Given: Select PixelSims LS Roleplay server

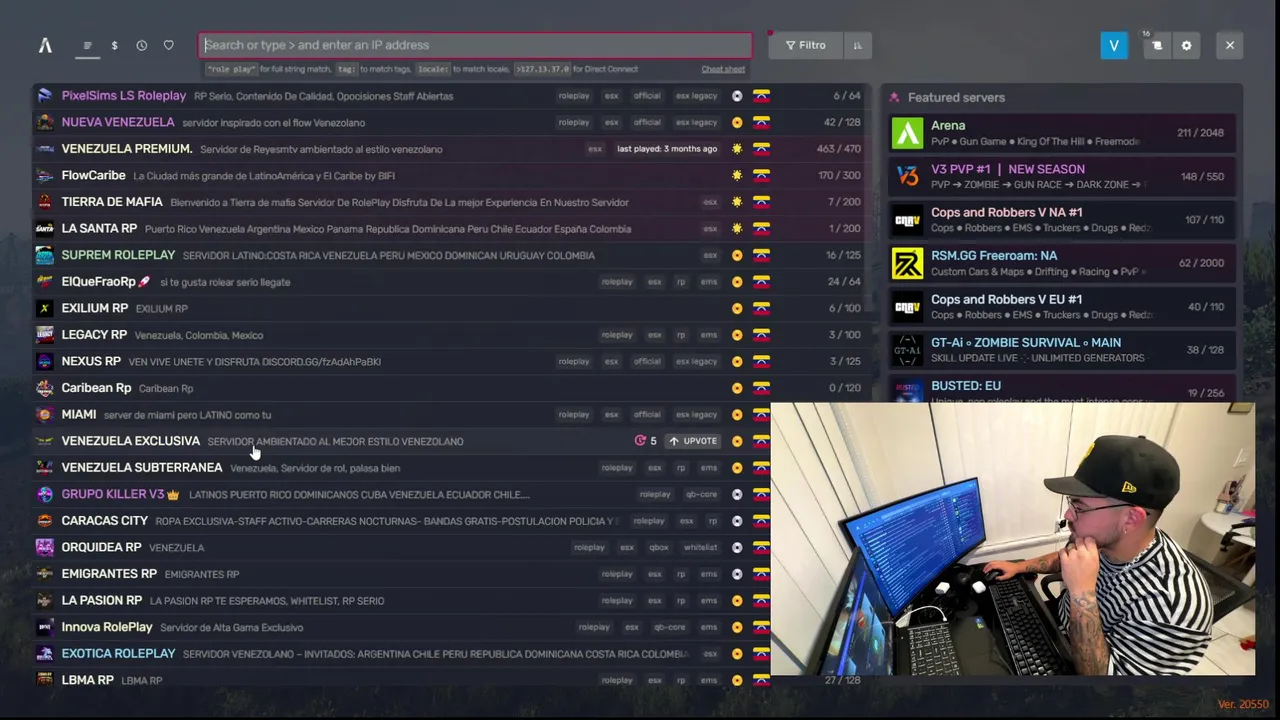Looking at the screenshot, I should 450,96.
